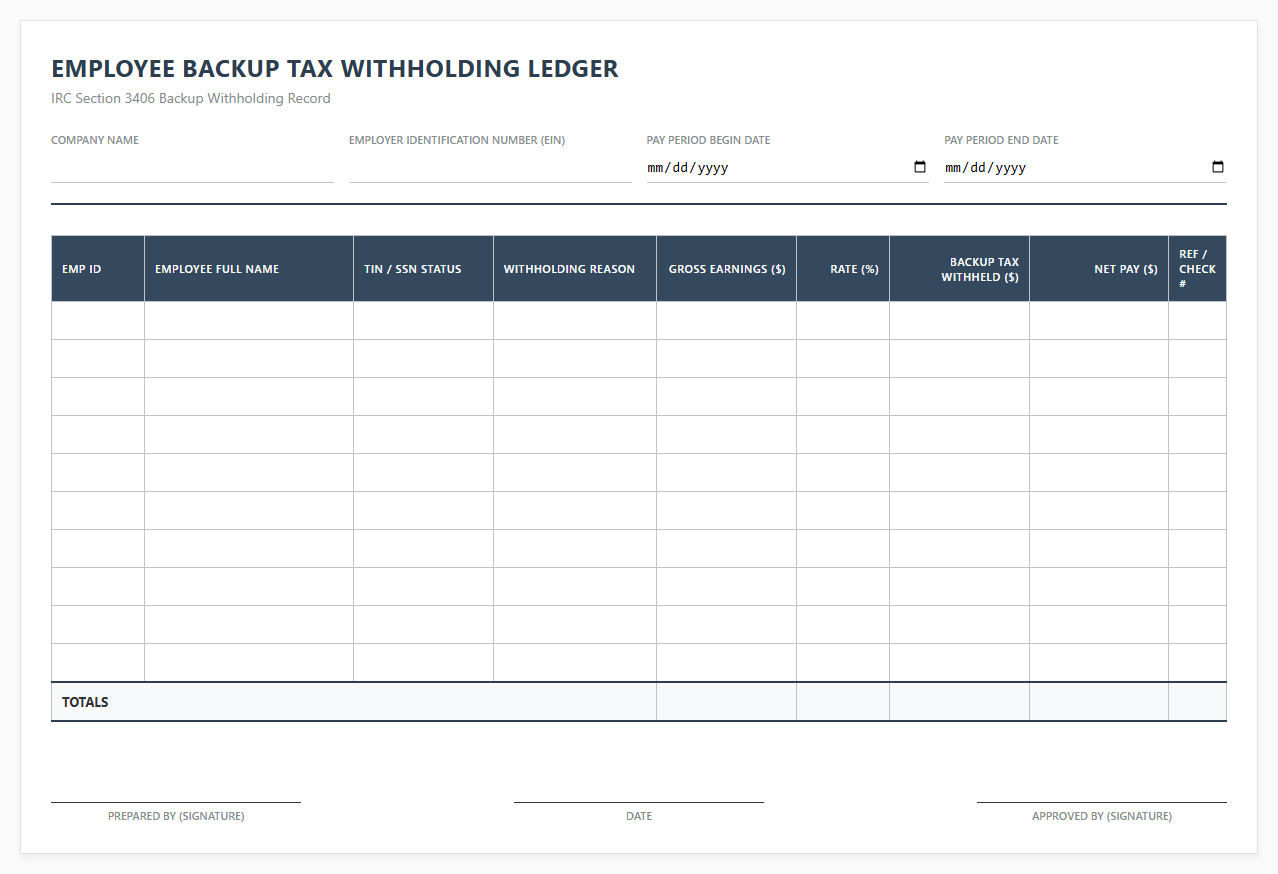
Task: Click the Pay Period Begin Date label
Action: [709, 140]
